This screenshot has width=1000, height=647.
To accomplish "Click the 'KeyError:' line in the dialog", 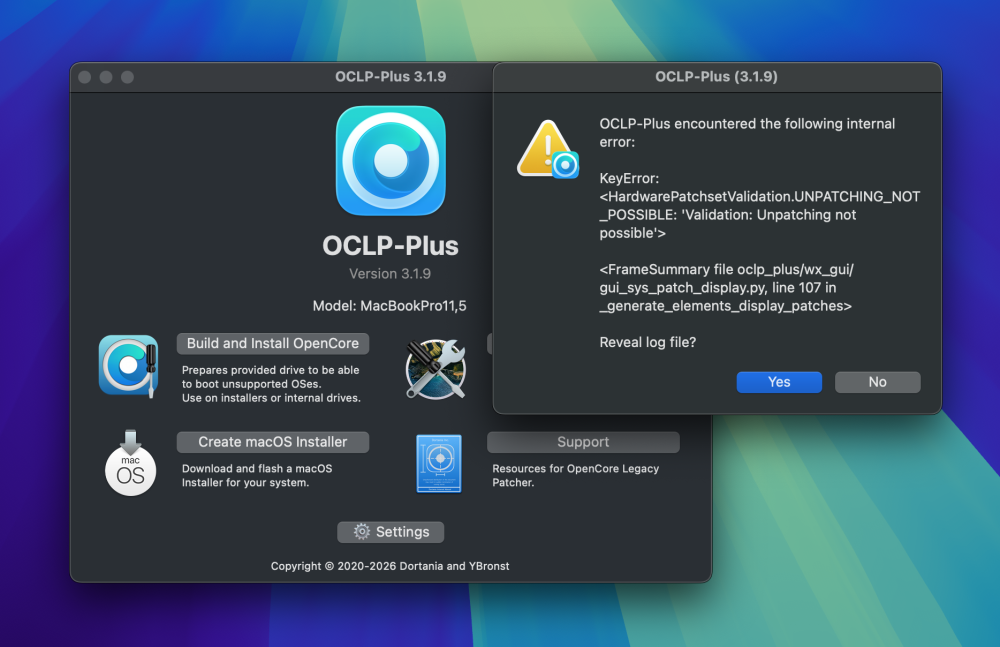I will [x=629, y=179].
